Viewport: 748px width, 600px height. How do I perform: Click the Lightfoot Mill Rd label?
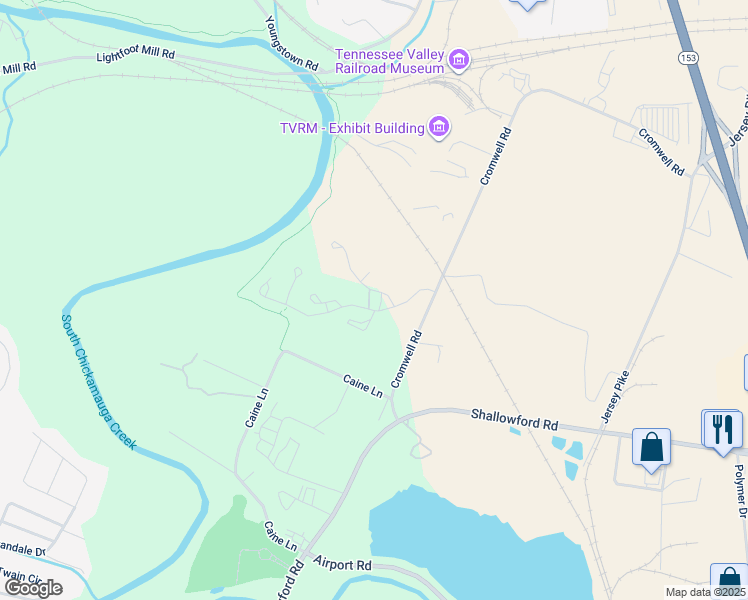[x=136, y=53]
